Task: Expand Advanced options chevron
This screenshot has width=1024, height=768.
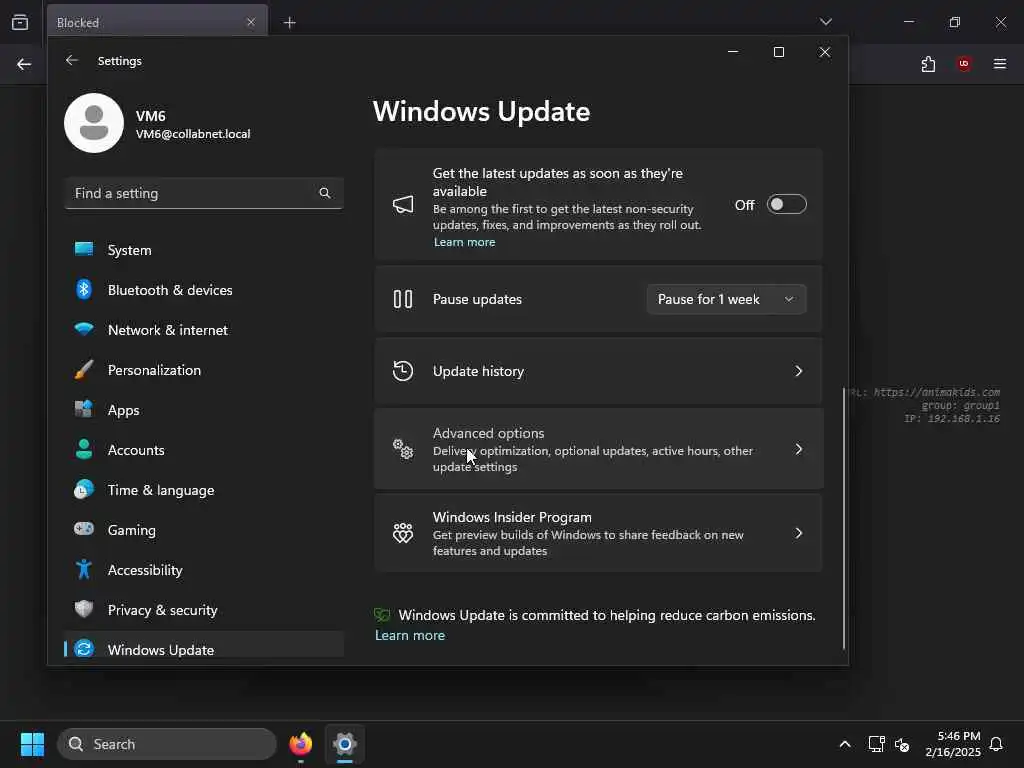Action: [x=798, y=449]
